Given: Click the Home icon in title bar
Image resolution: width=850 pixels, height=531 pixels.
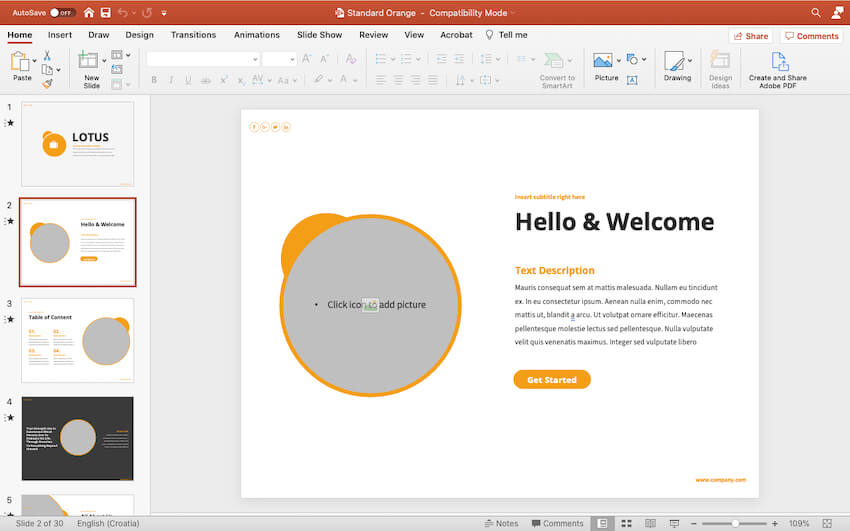Looking at the screenshot, I should tap(88, 13).
